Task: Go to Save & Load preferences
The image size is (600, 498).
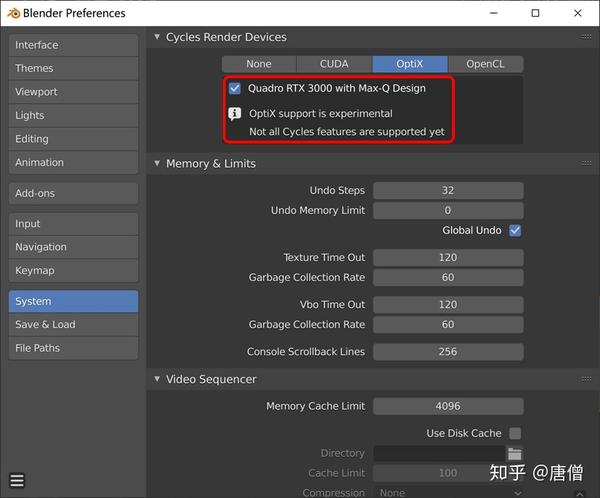Action: click(x=73, y=324)
